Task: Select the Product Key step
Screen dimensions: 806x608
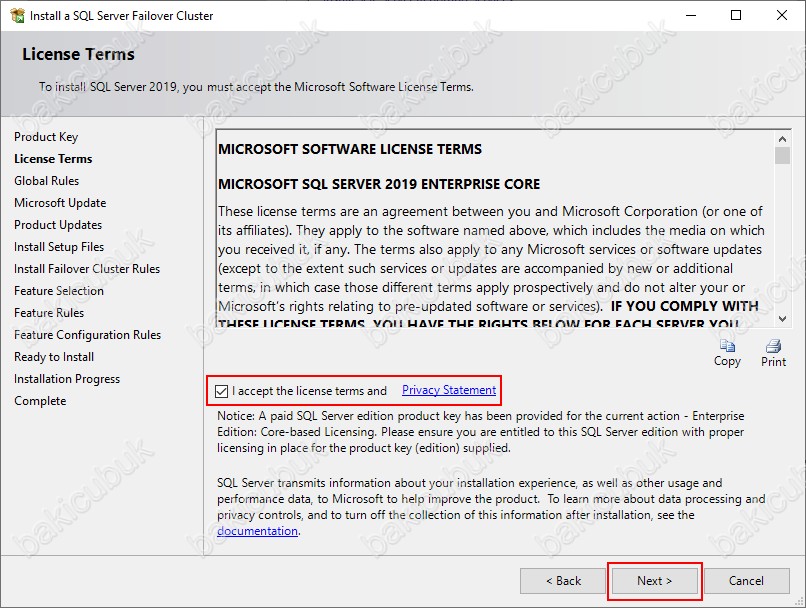Action: coord(46,137)
